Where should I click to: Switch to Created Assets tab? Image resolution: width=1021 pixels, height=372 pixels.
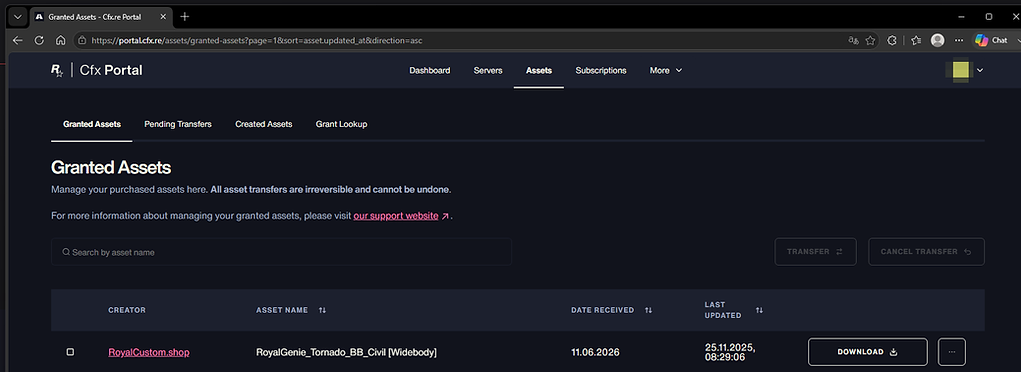[x=264, y=124]
